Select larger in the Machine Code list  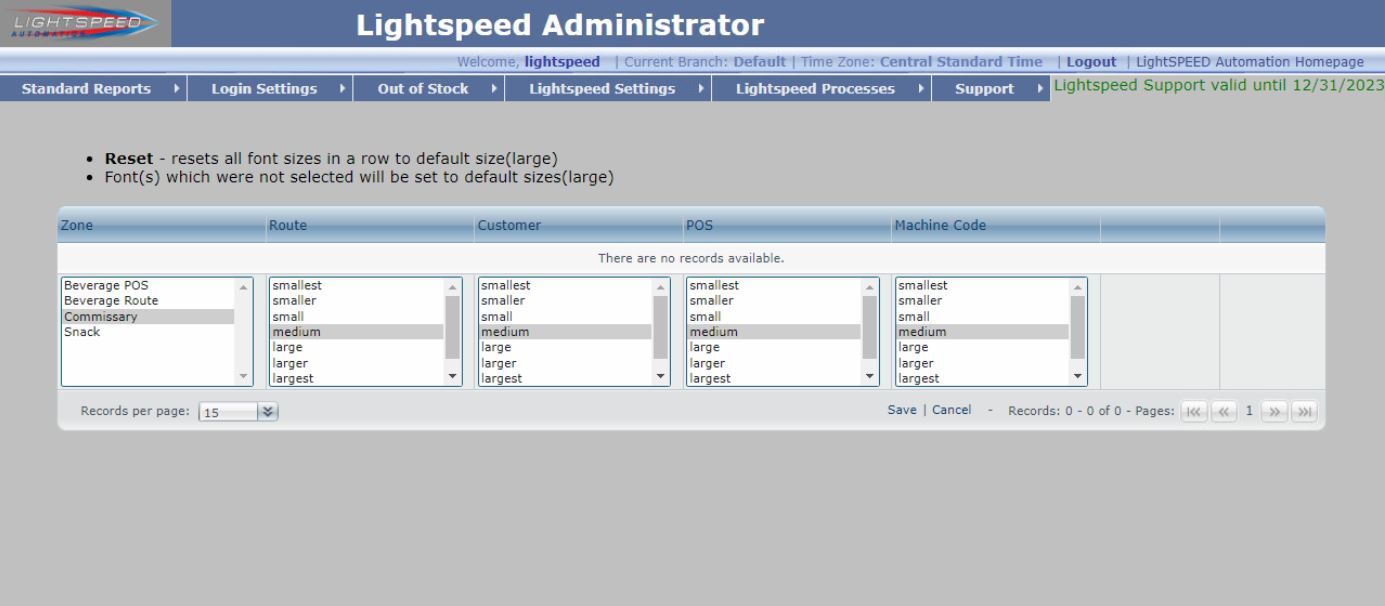(x=983, y=364)
